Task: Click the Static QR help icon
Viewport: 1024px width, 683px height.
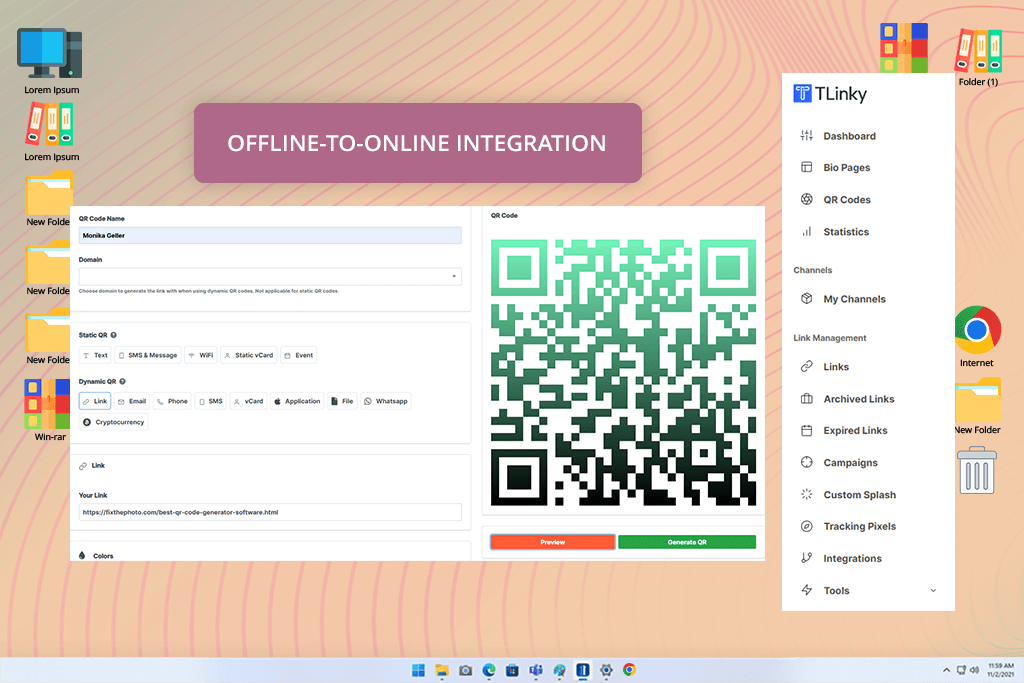Action: point(114,335)
